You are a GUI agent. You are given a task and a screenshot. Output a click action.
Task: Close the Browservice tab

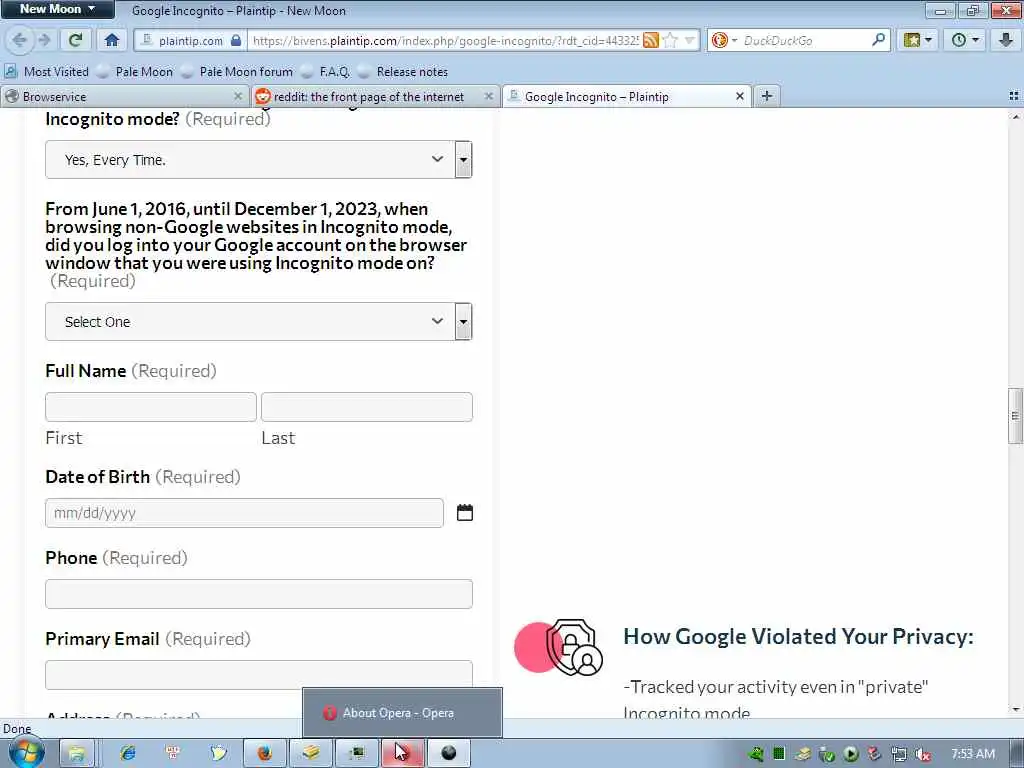click(238, 97)
